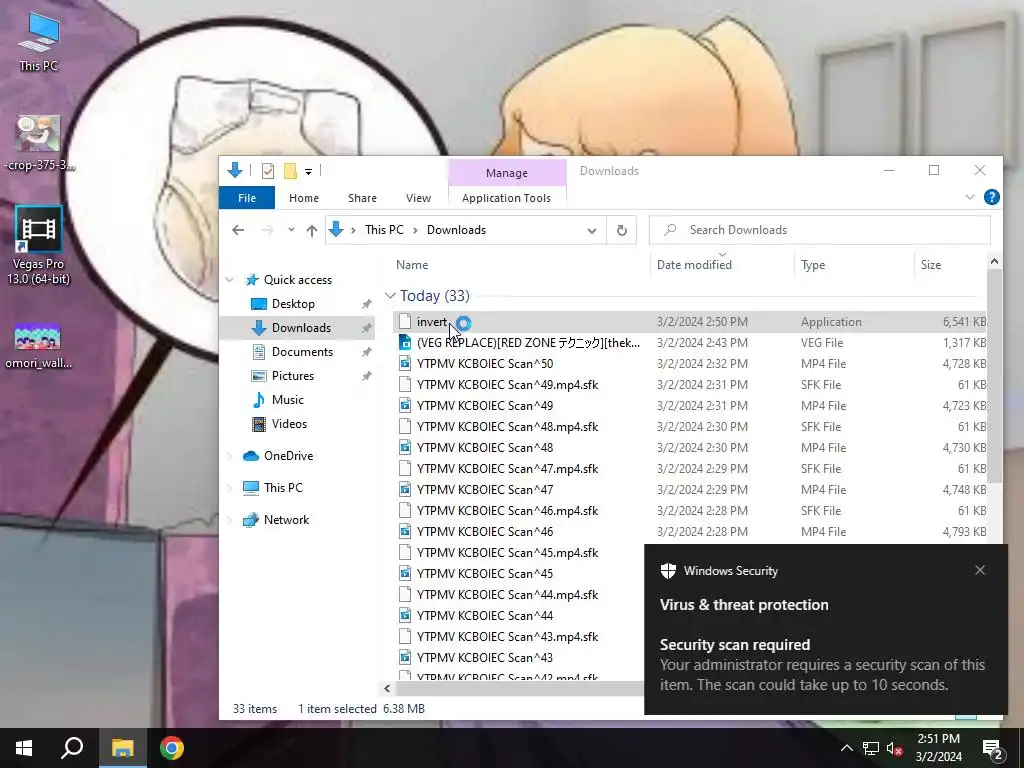Viewport: 1024px width, 768px height.
Task: Click the Properties quick access toolbar icon
Action: point(268,171)
